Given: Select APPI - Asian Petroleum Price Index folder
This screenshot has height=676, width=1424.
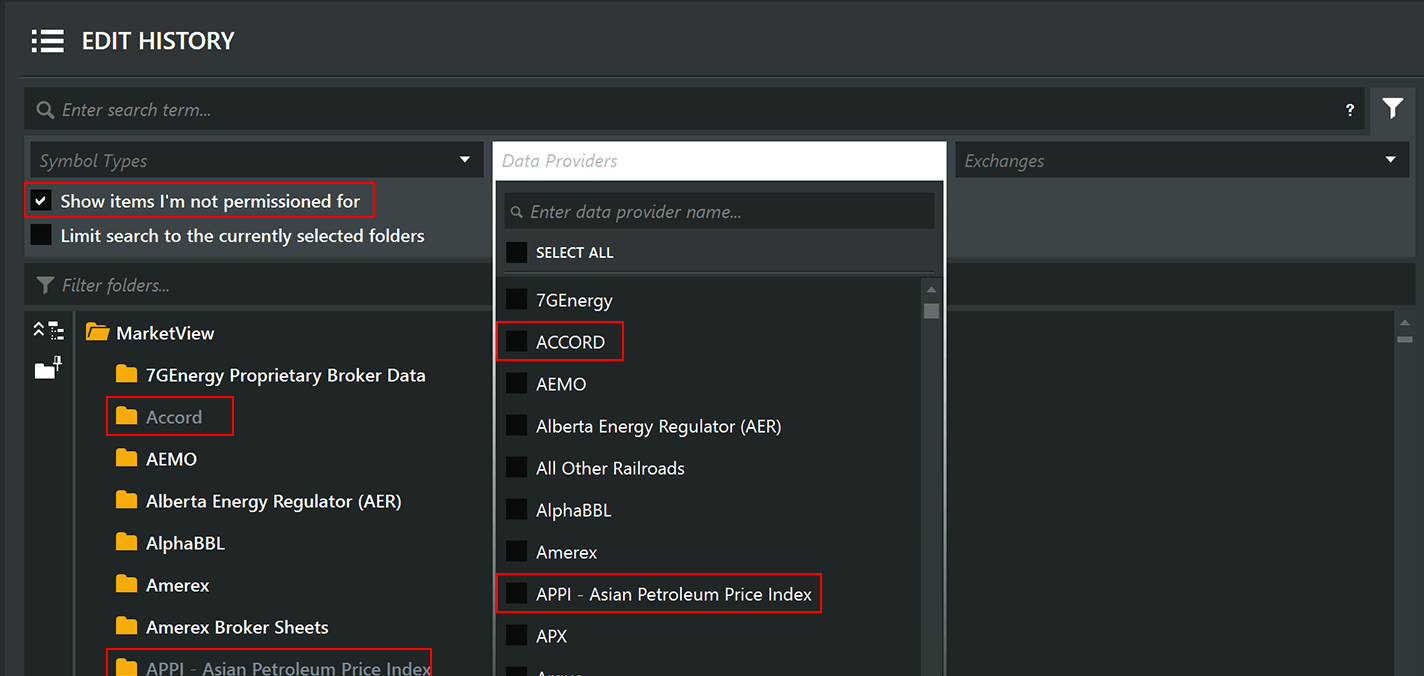Looking at the screenshot, I should coord(288,667).
